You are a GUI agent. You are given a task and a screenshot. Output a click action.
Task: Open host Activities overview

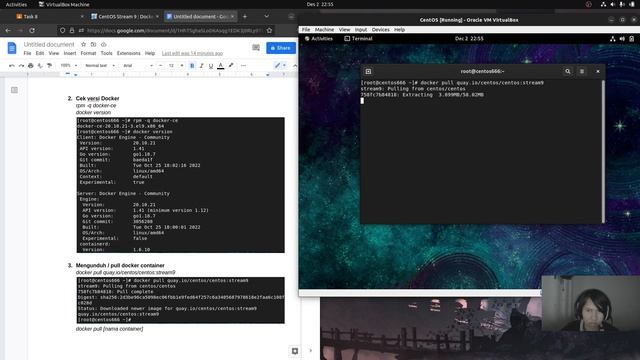tap(16, 4)
